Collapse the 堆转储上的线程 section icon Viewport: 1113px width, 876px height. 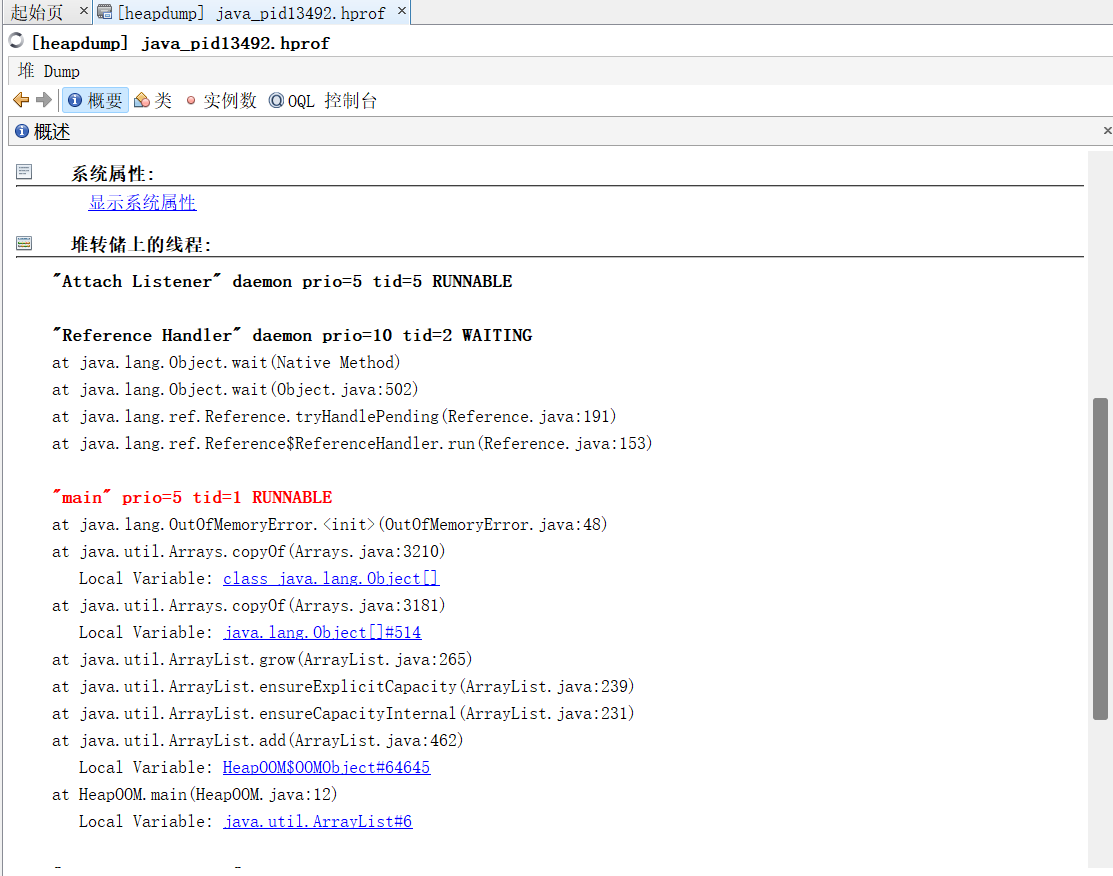click(24, 243)
